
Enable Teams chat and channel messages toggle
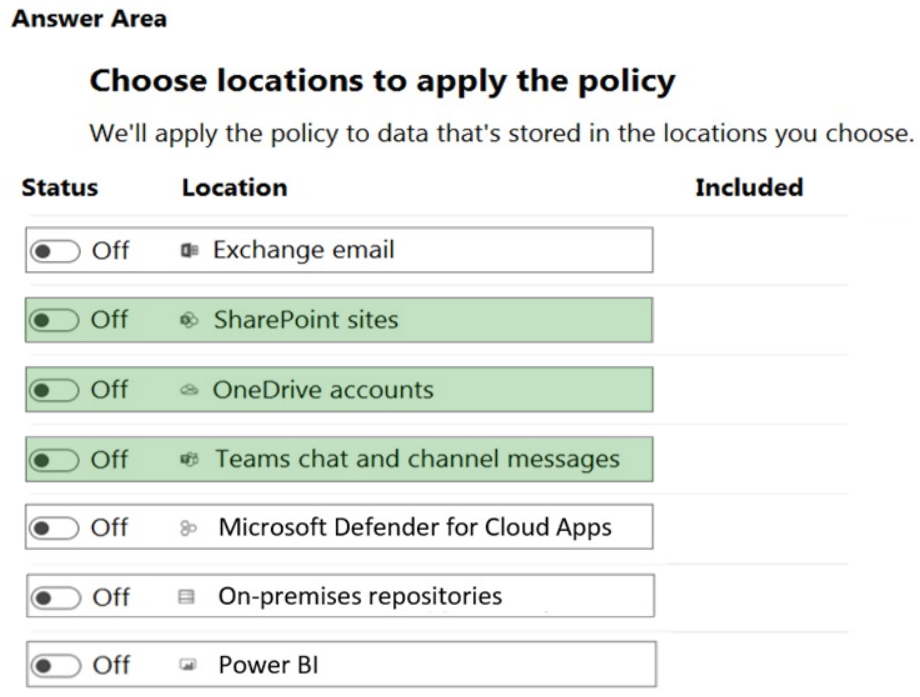(x=55, y=460)
